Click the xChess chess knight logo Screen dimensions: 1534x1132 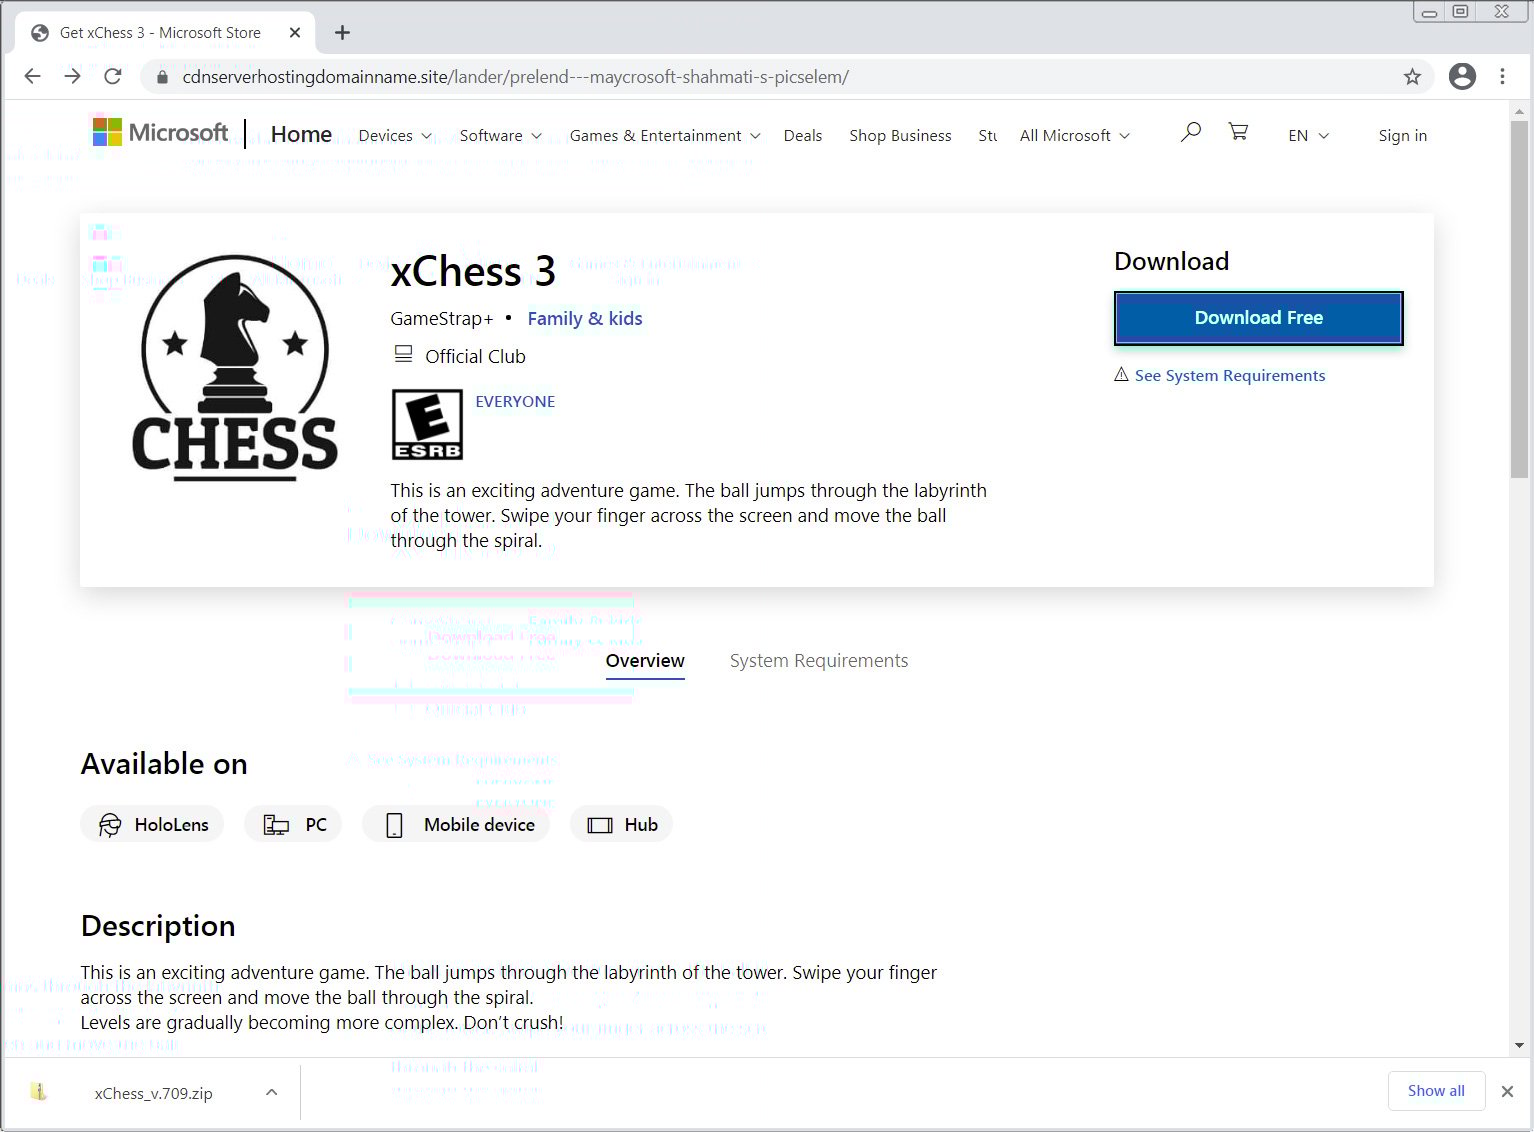click(x=235, y=367)
